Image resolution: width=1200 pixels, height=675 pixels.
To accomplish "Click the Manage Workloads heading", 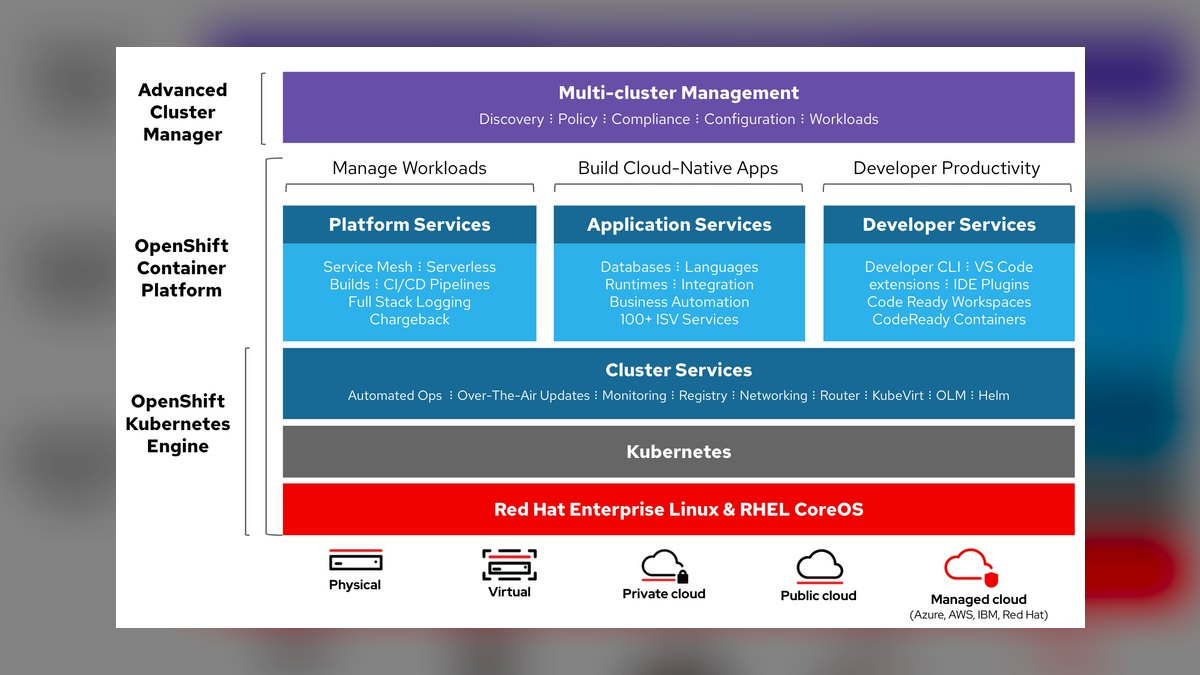I will tap(410, 168).
